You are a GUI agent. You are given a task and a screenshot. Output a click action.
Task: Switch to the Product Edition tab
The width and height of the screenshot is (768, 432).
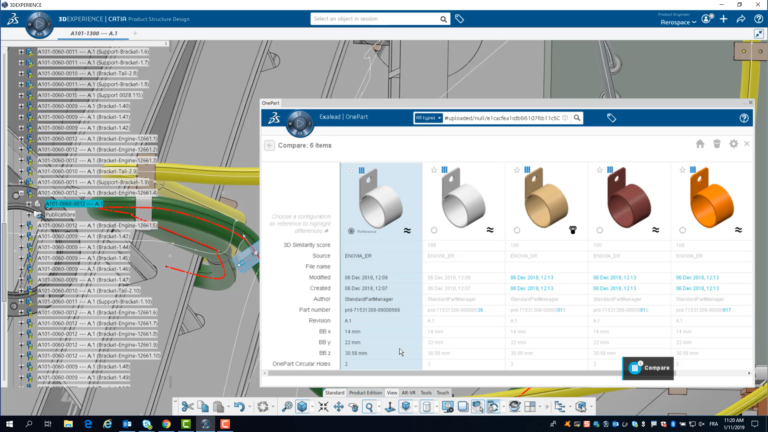(x=365, y=393)
